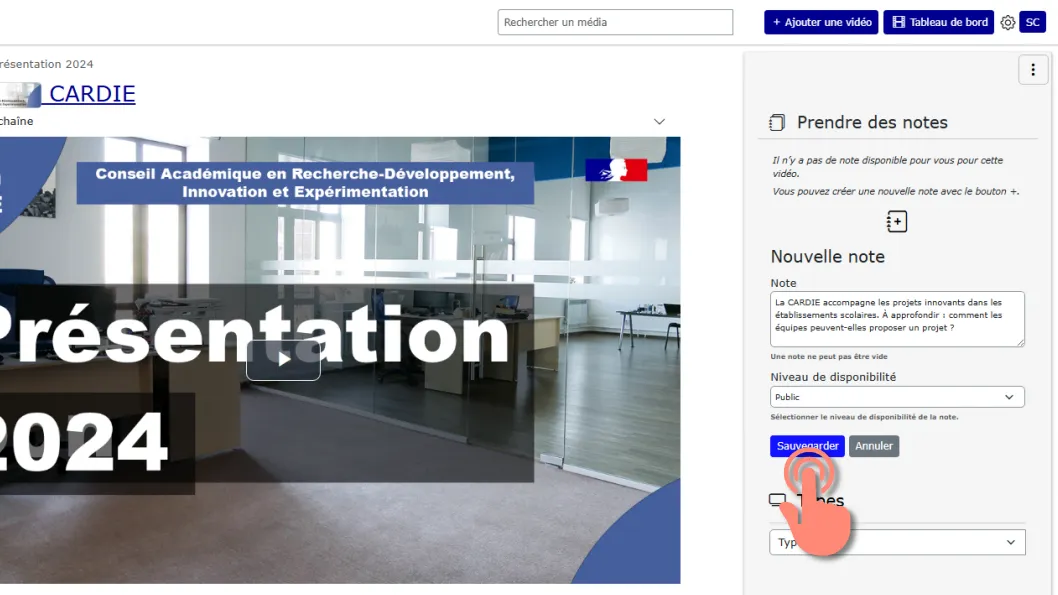
Task: Click inside the Note text area
Action: (897, 319)
